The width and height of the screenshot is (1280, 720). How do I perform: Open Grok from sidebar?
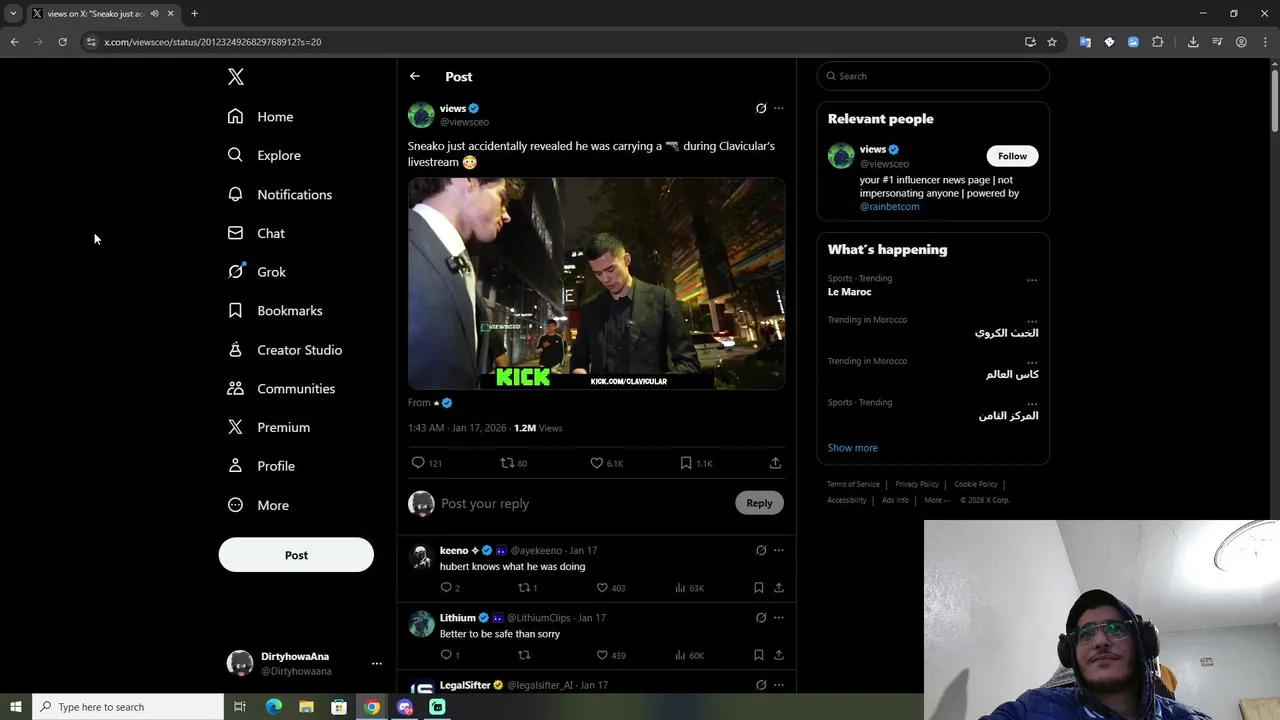coord(257,272)
